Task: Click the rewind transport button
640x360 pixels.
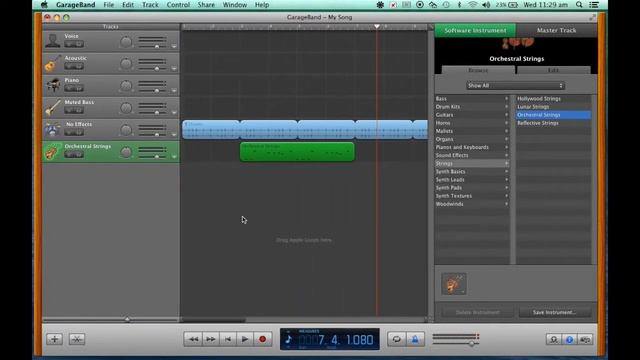Action: (x=193, y=339)
